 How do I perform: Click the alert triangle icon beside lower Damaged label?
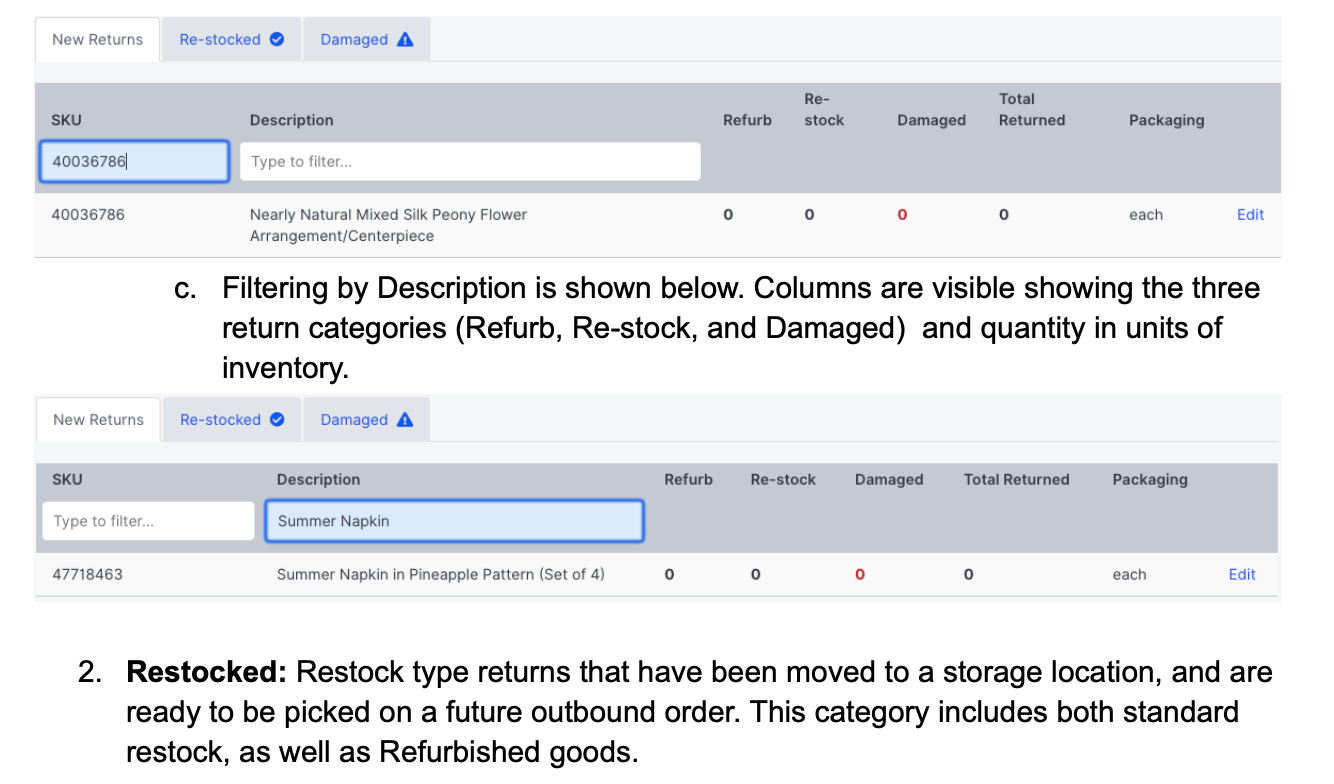point(404,419)
